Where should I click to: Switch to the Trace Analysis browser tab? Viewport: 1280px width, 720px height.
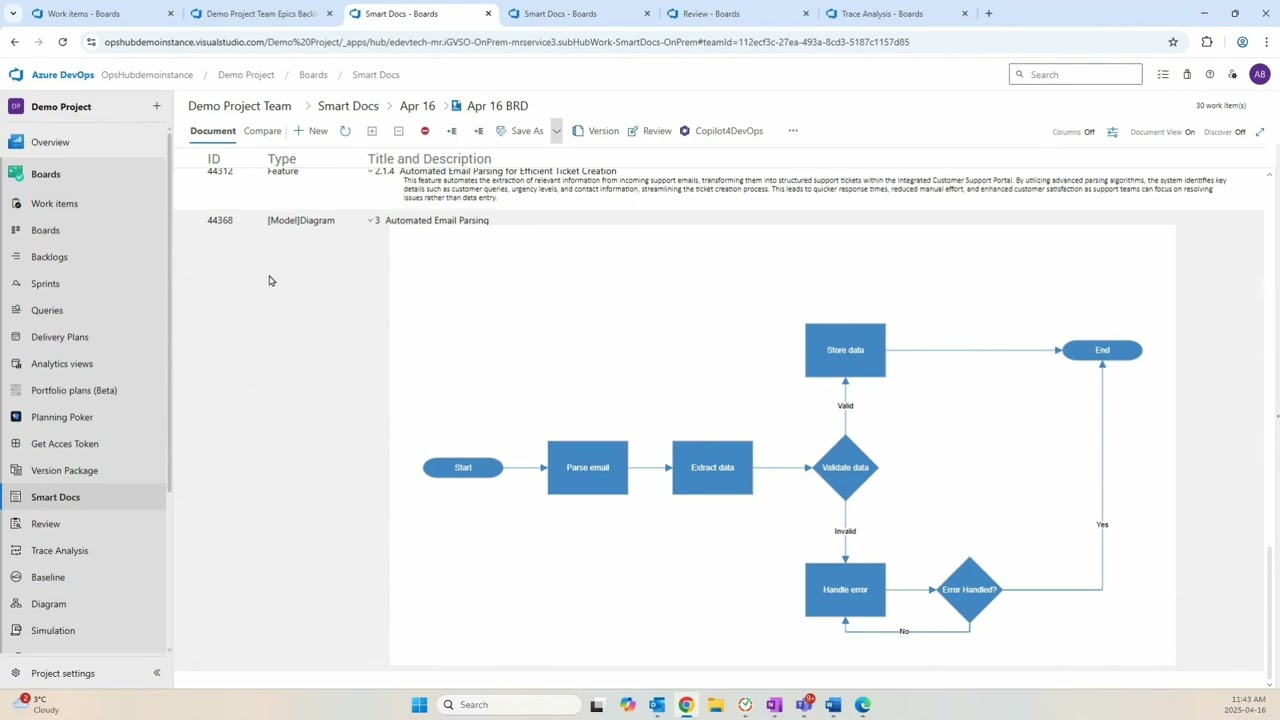click(x=896, y=14)
